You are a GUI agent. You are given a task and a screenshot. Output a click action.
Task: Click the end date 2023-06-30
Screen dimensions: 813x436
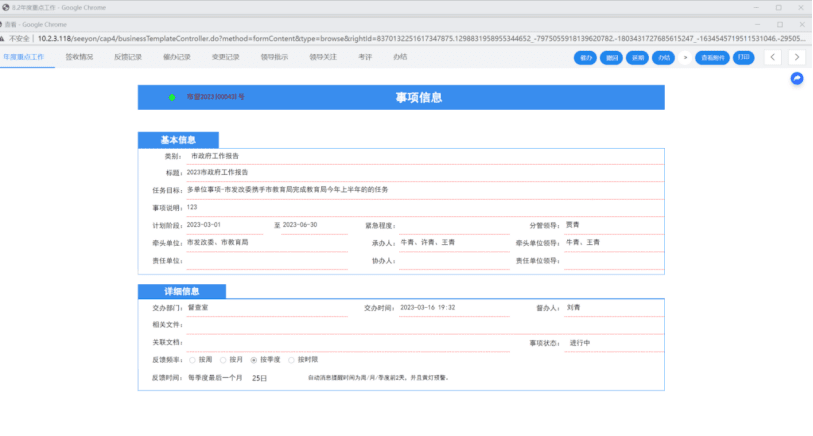click(300, 225)
